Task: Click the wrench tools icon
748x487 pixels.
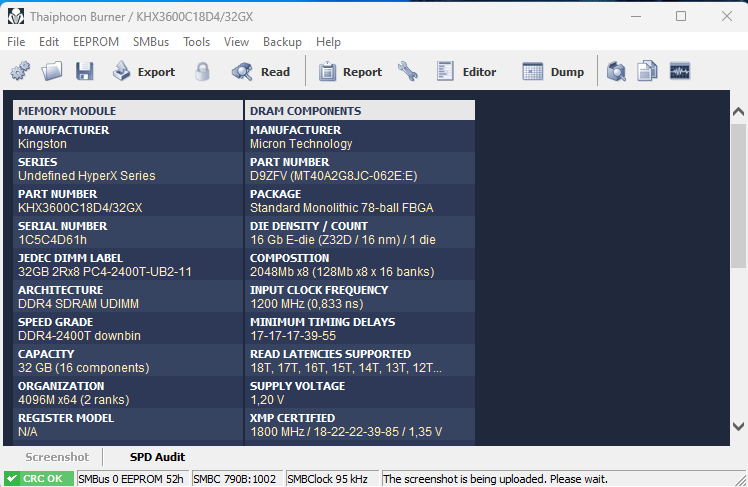Action: (x=407, y=72)
